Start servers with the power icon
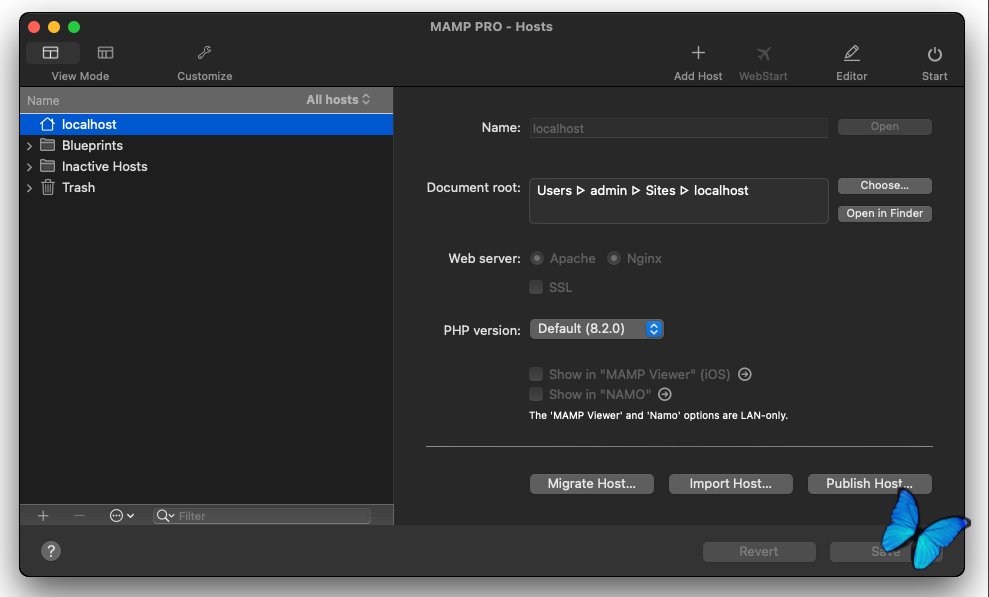 [935, 54]
